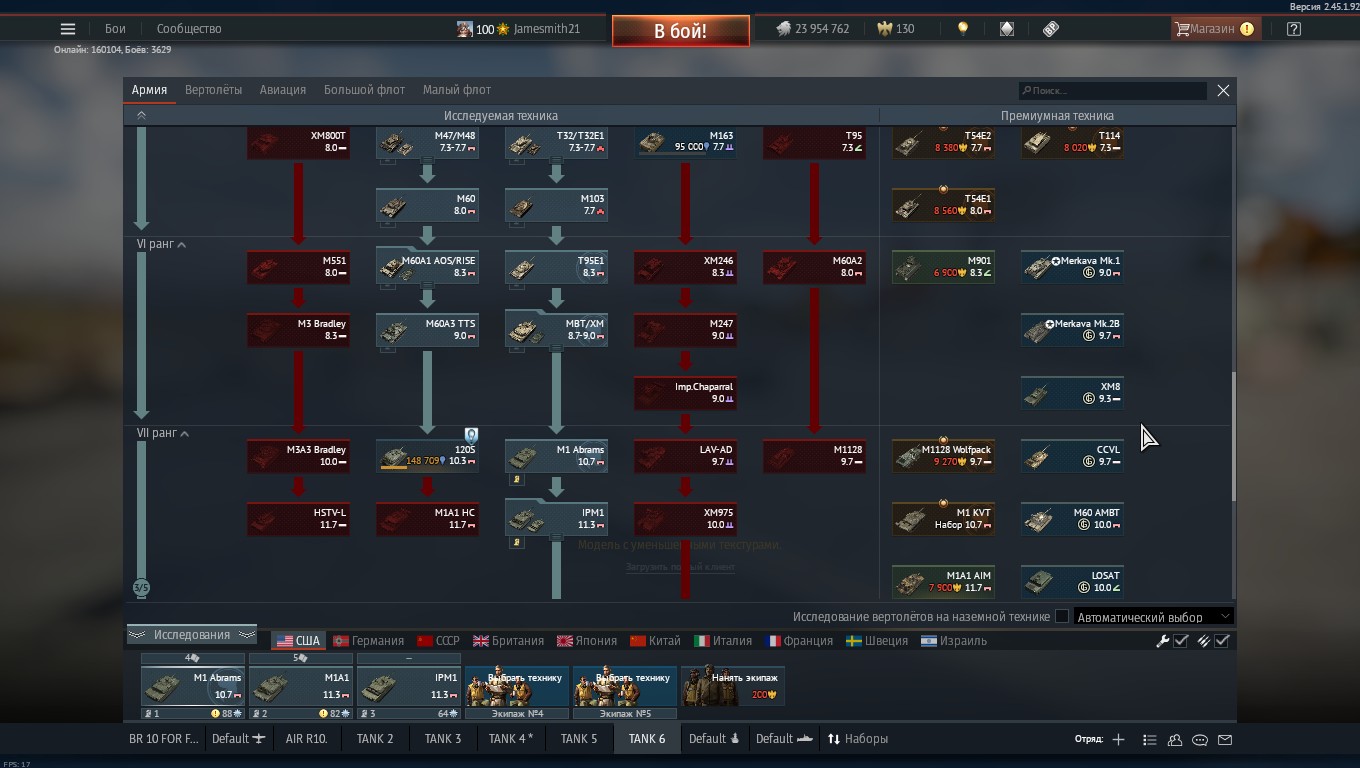This screenshot has width=1360, height=768.
Task: Click the В бой! battle button
Action: [681, 31]
